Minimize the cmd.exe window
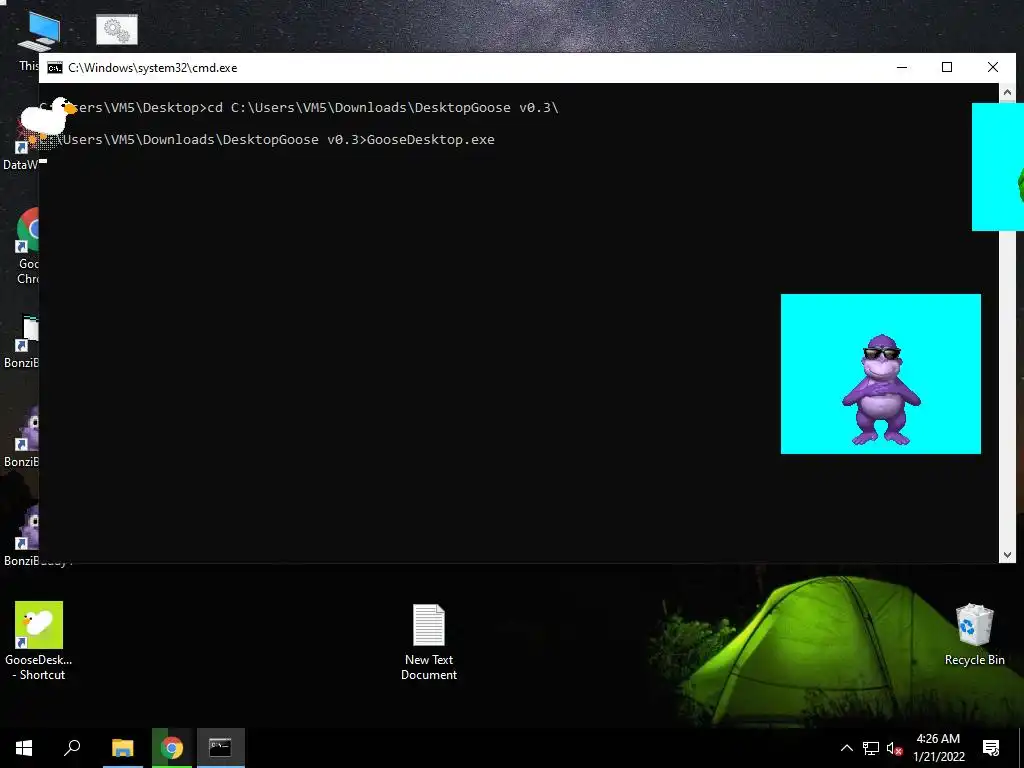Image resolution: width=1024 pixels, height=768 pixels. tap(902, 67)
